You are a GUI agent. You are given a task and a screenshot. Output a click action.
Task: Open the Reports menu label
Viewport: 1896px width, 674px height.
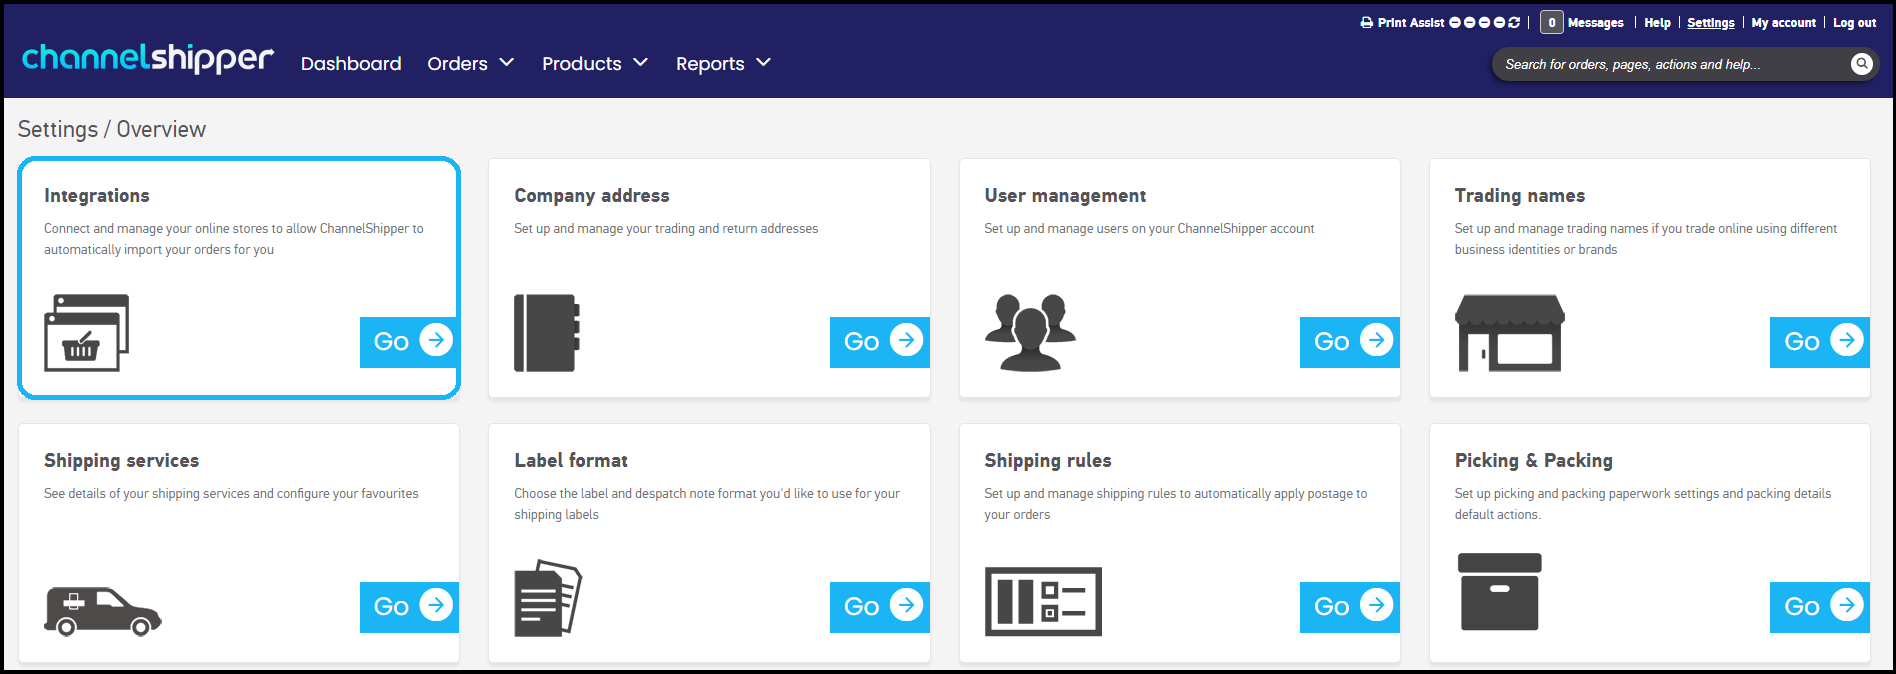click(710, 63)
